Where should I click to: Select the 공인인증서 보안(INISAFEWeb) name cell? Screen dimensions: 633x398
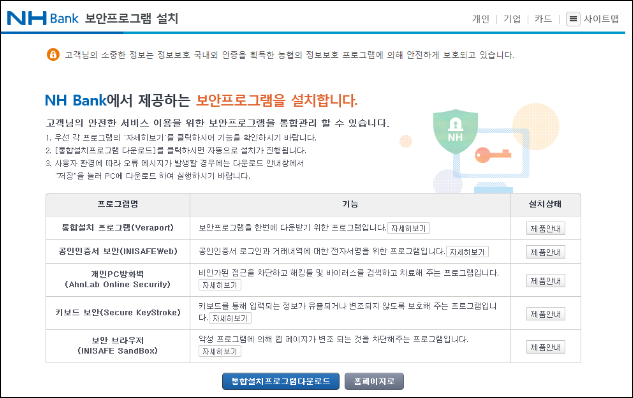click(x=117, y=251)
